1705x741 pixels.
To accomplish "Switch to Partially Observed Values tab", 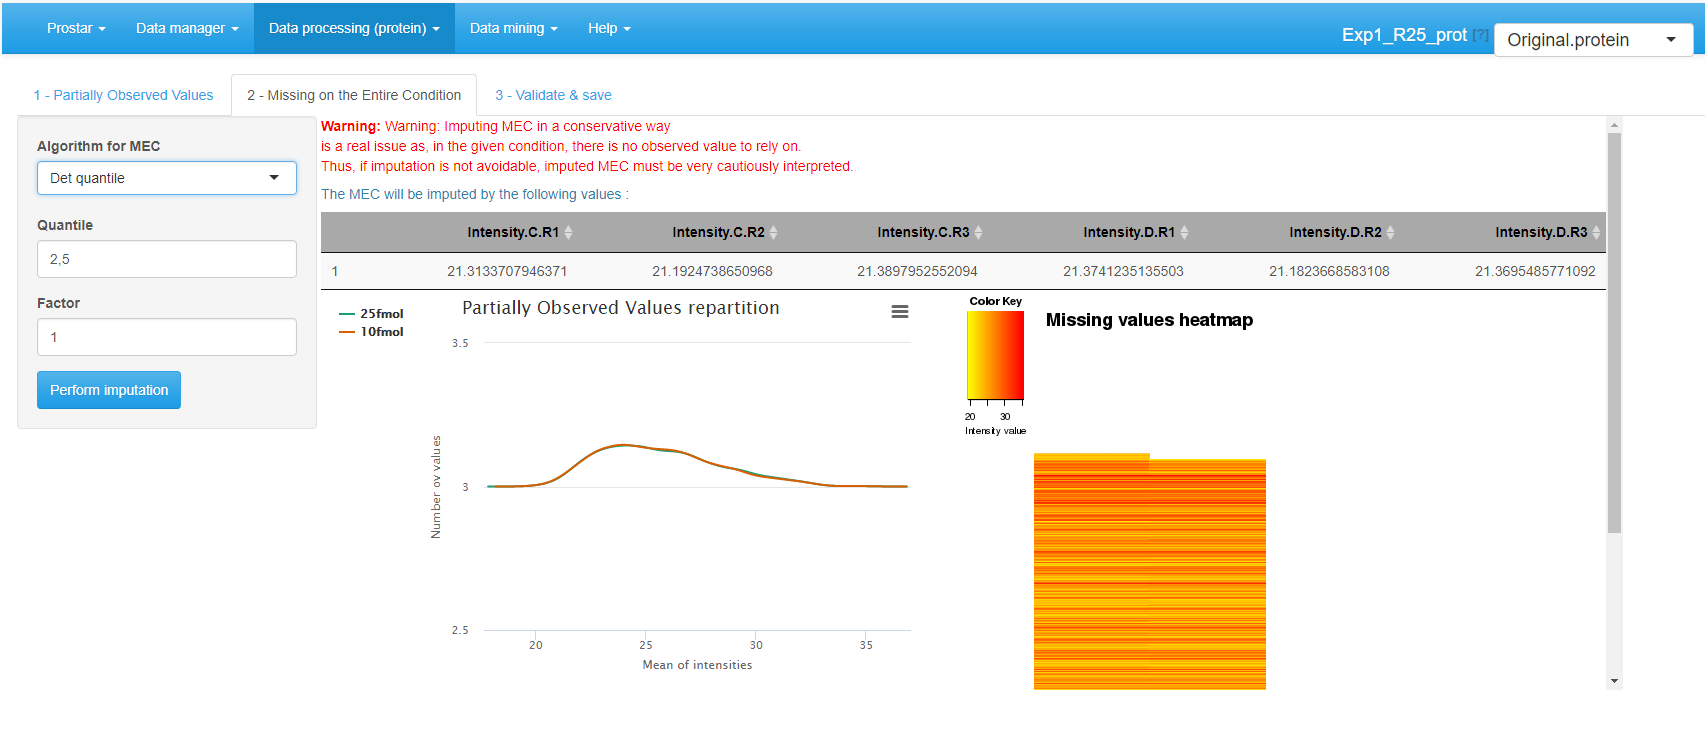I will click(123, 95).
